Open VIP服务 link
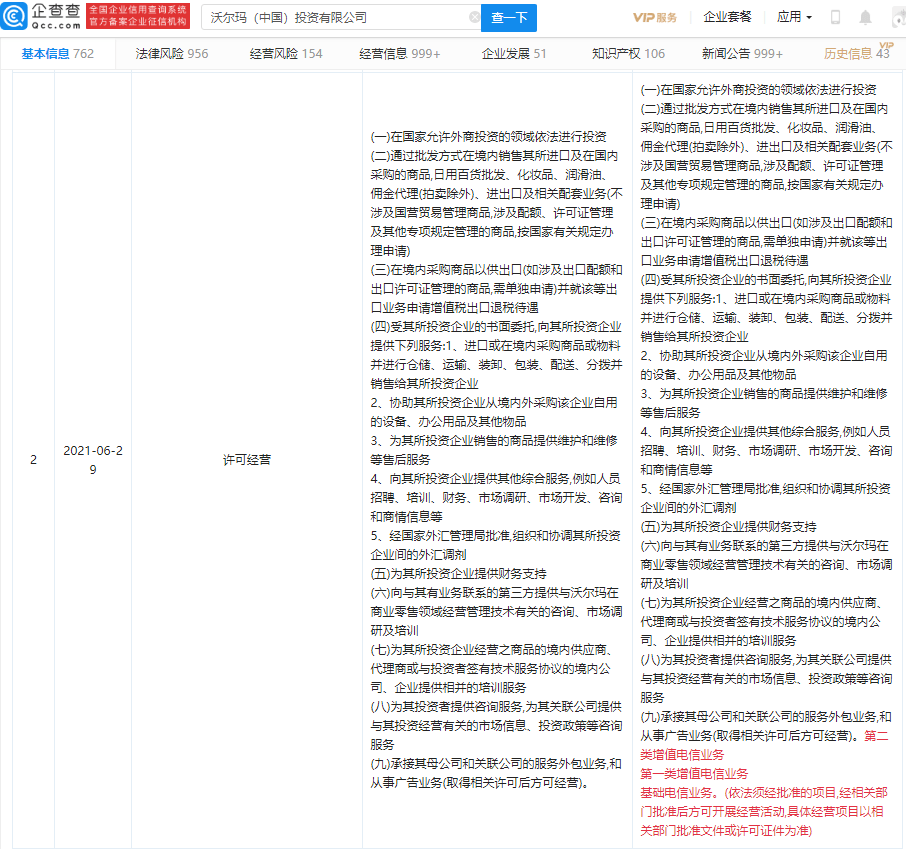The width and height of the screenshot is (906, 849). 655,18
